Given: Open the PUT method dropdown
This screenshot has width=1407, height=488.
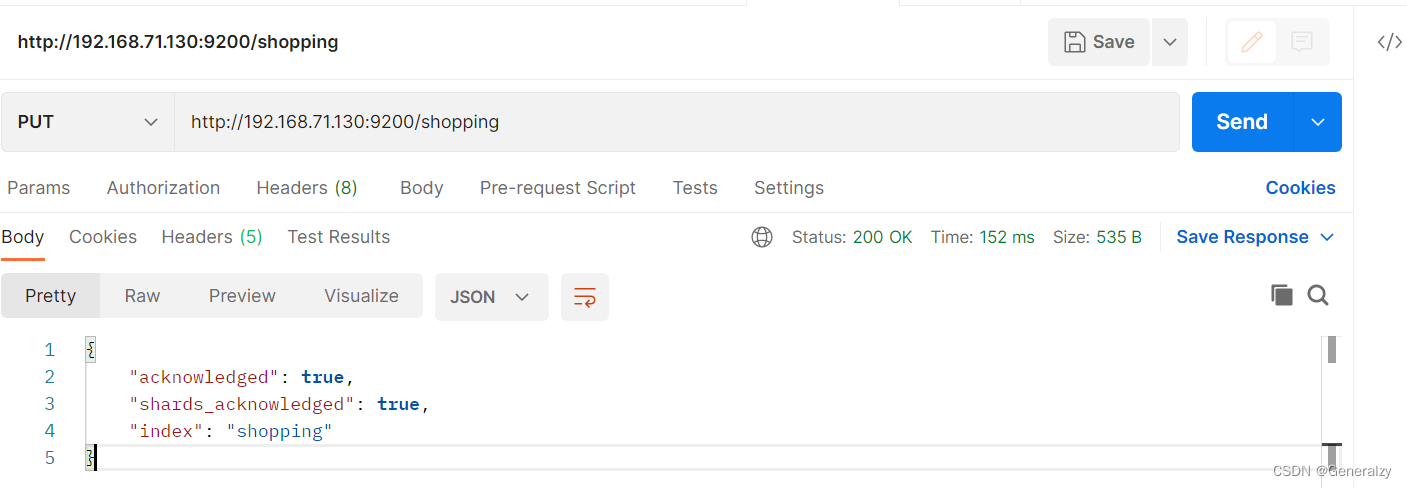Looking at the screenshot, I should tap(88, 122).
